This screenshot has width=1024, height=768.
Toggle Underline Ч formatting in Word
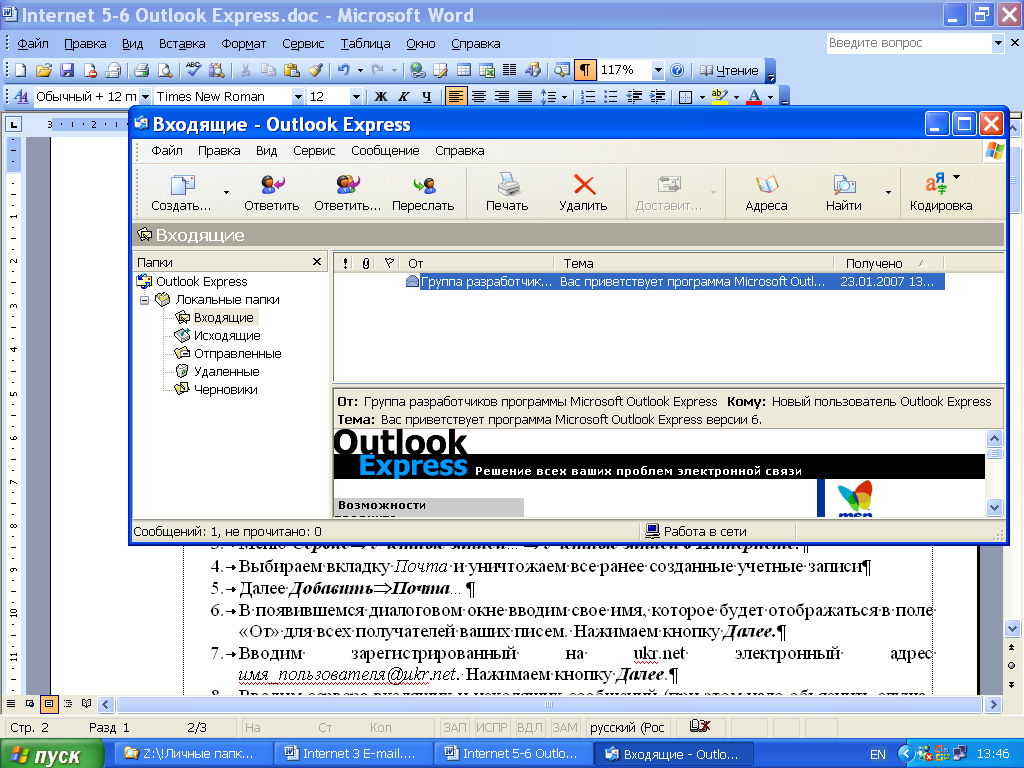click(x=426, y=97)
